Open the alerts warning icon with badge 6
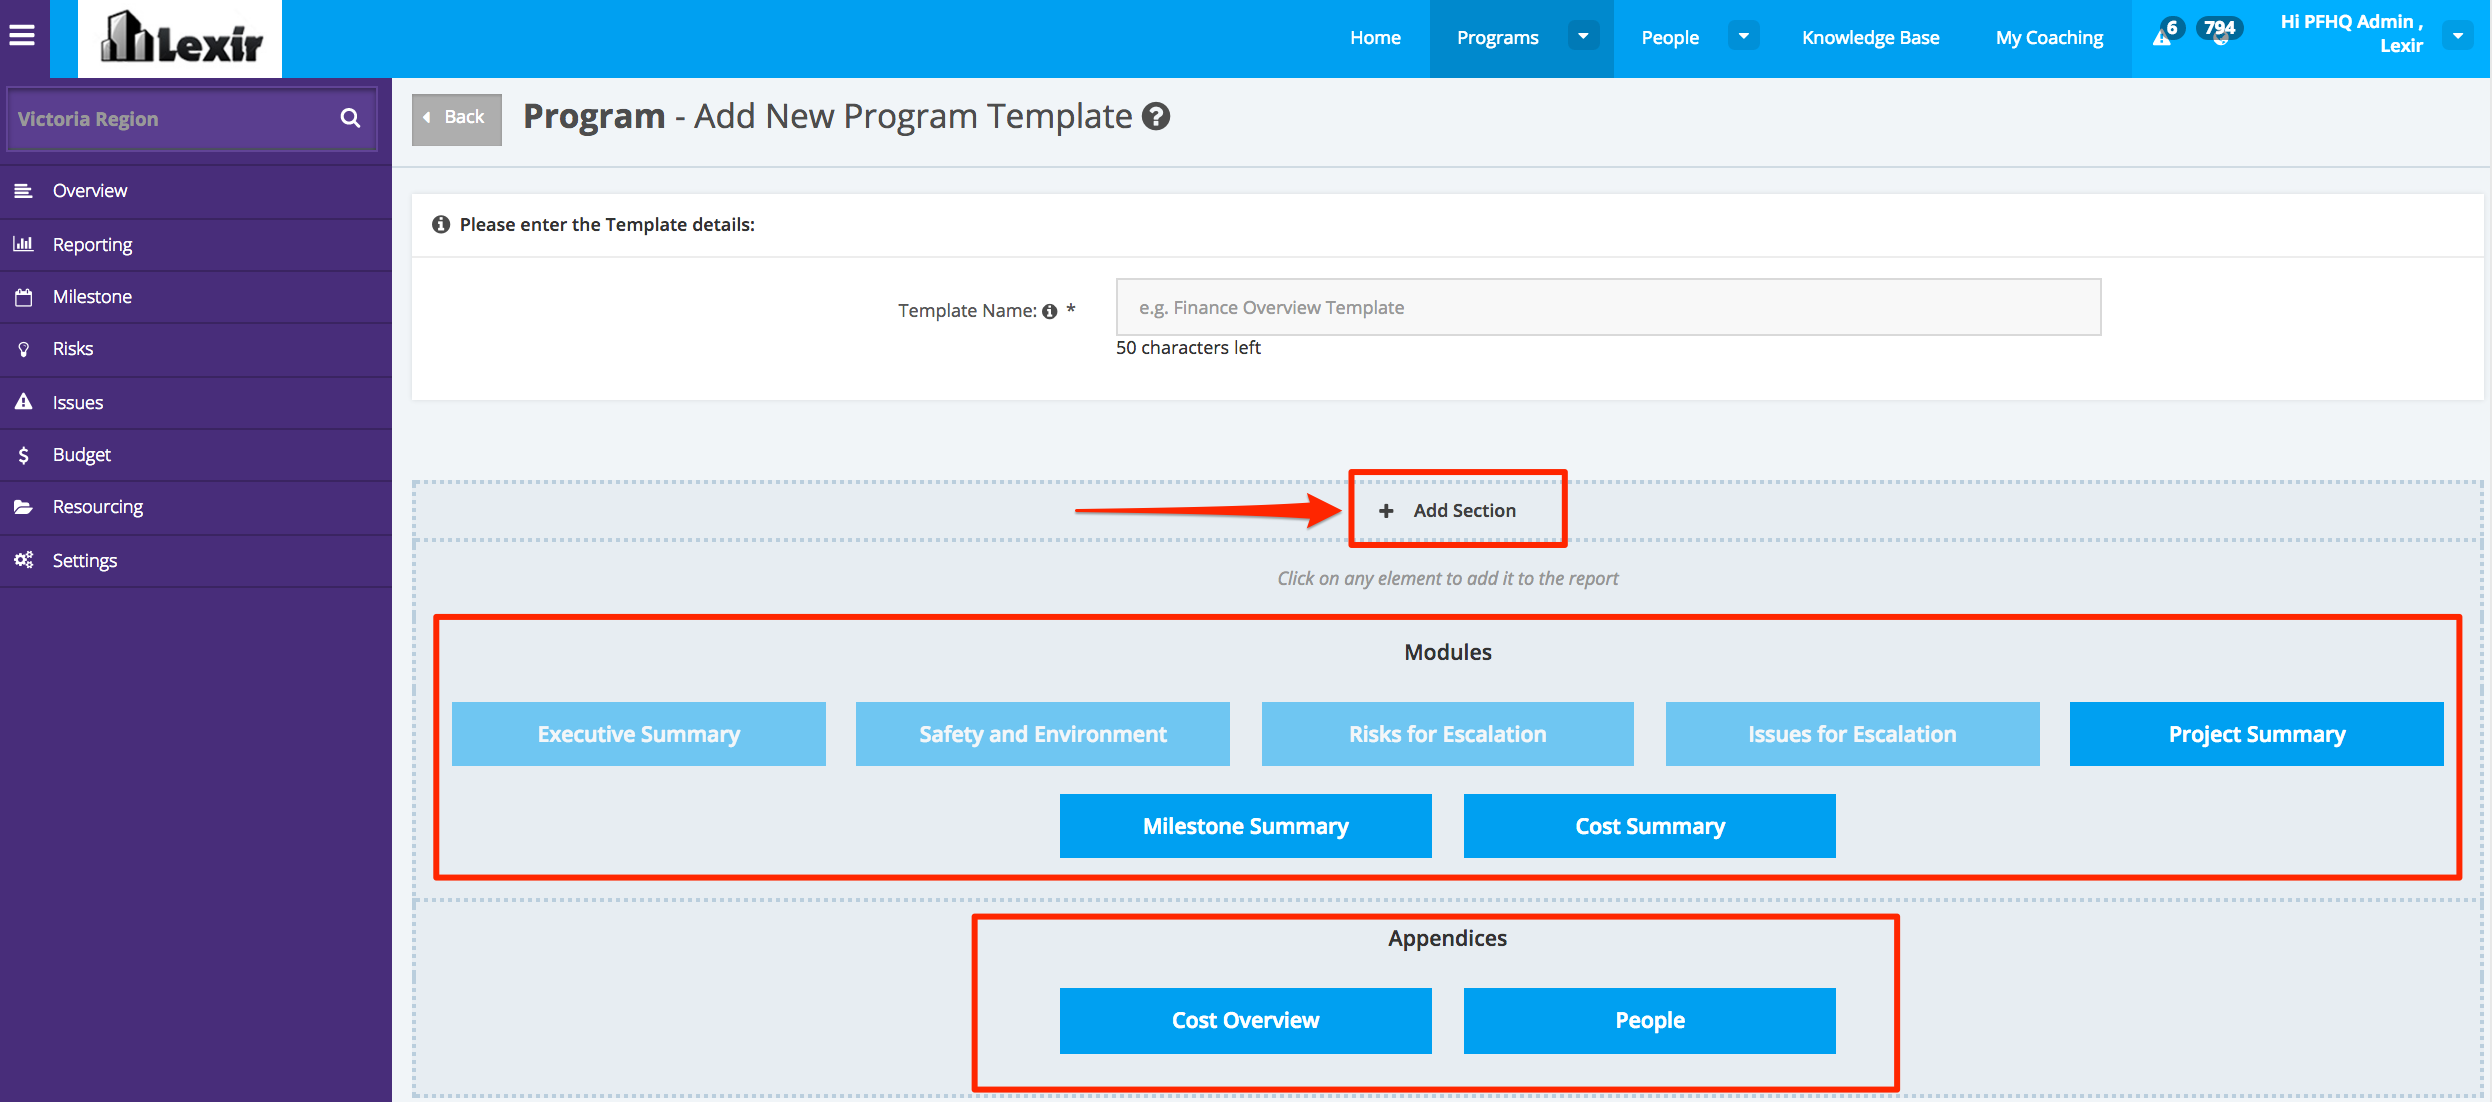 coord(2163,36)
